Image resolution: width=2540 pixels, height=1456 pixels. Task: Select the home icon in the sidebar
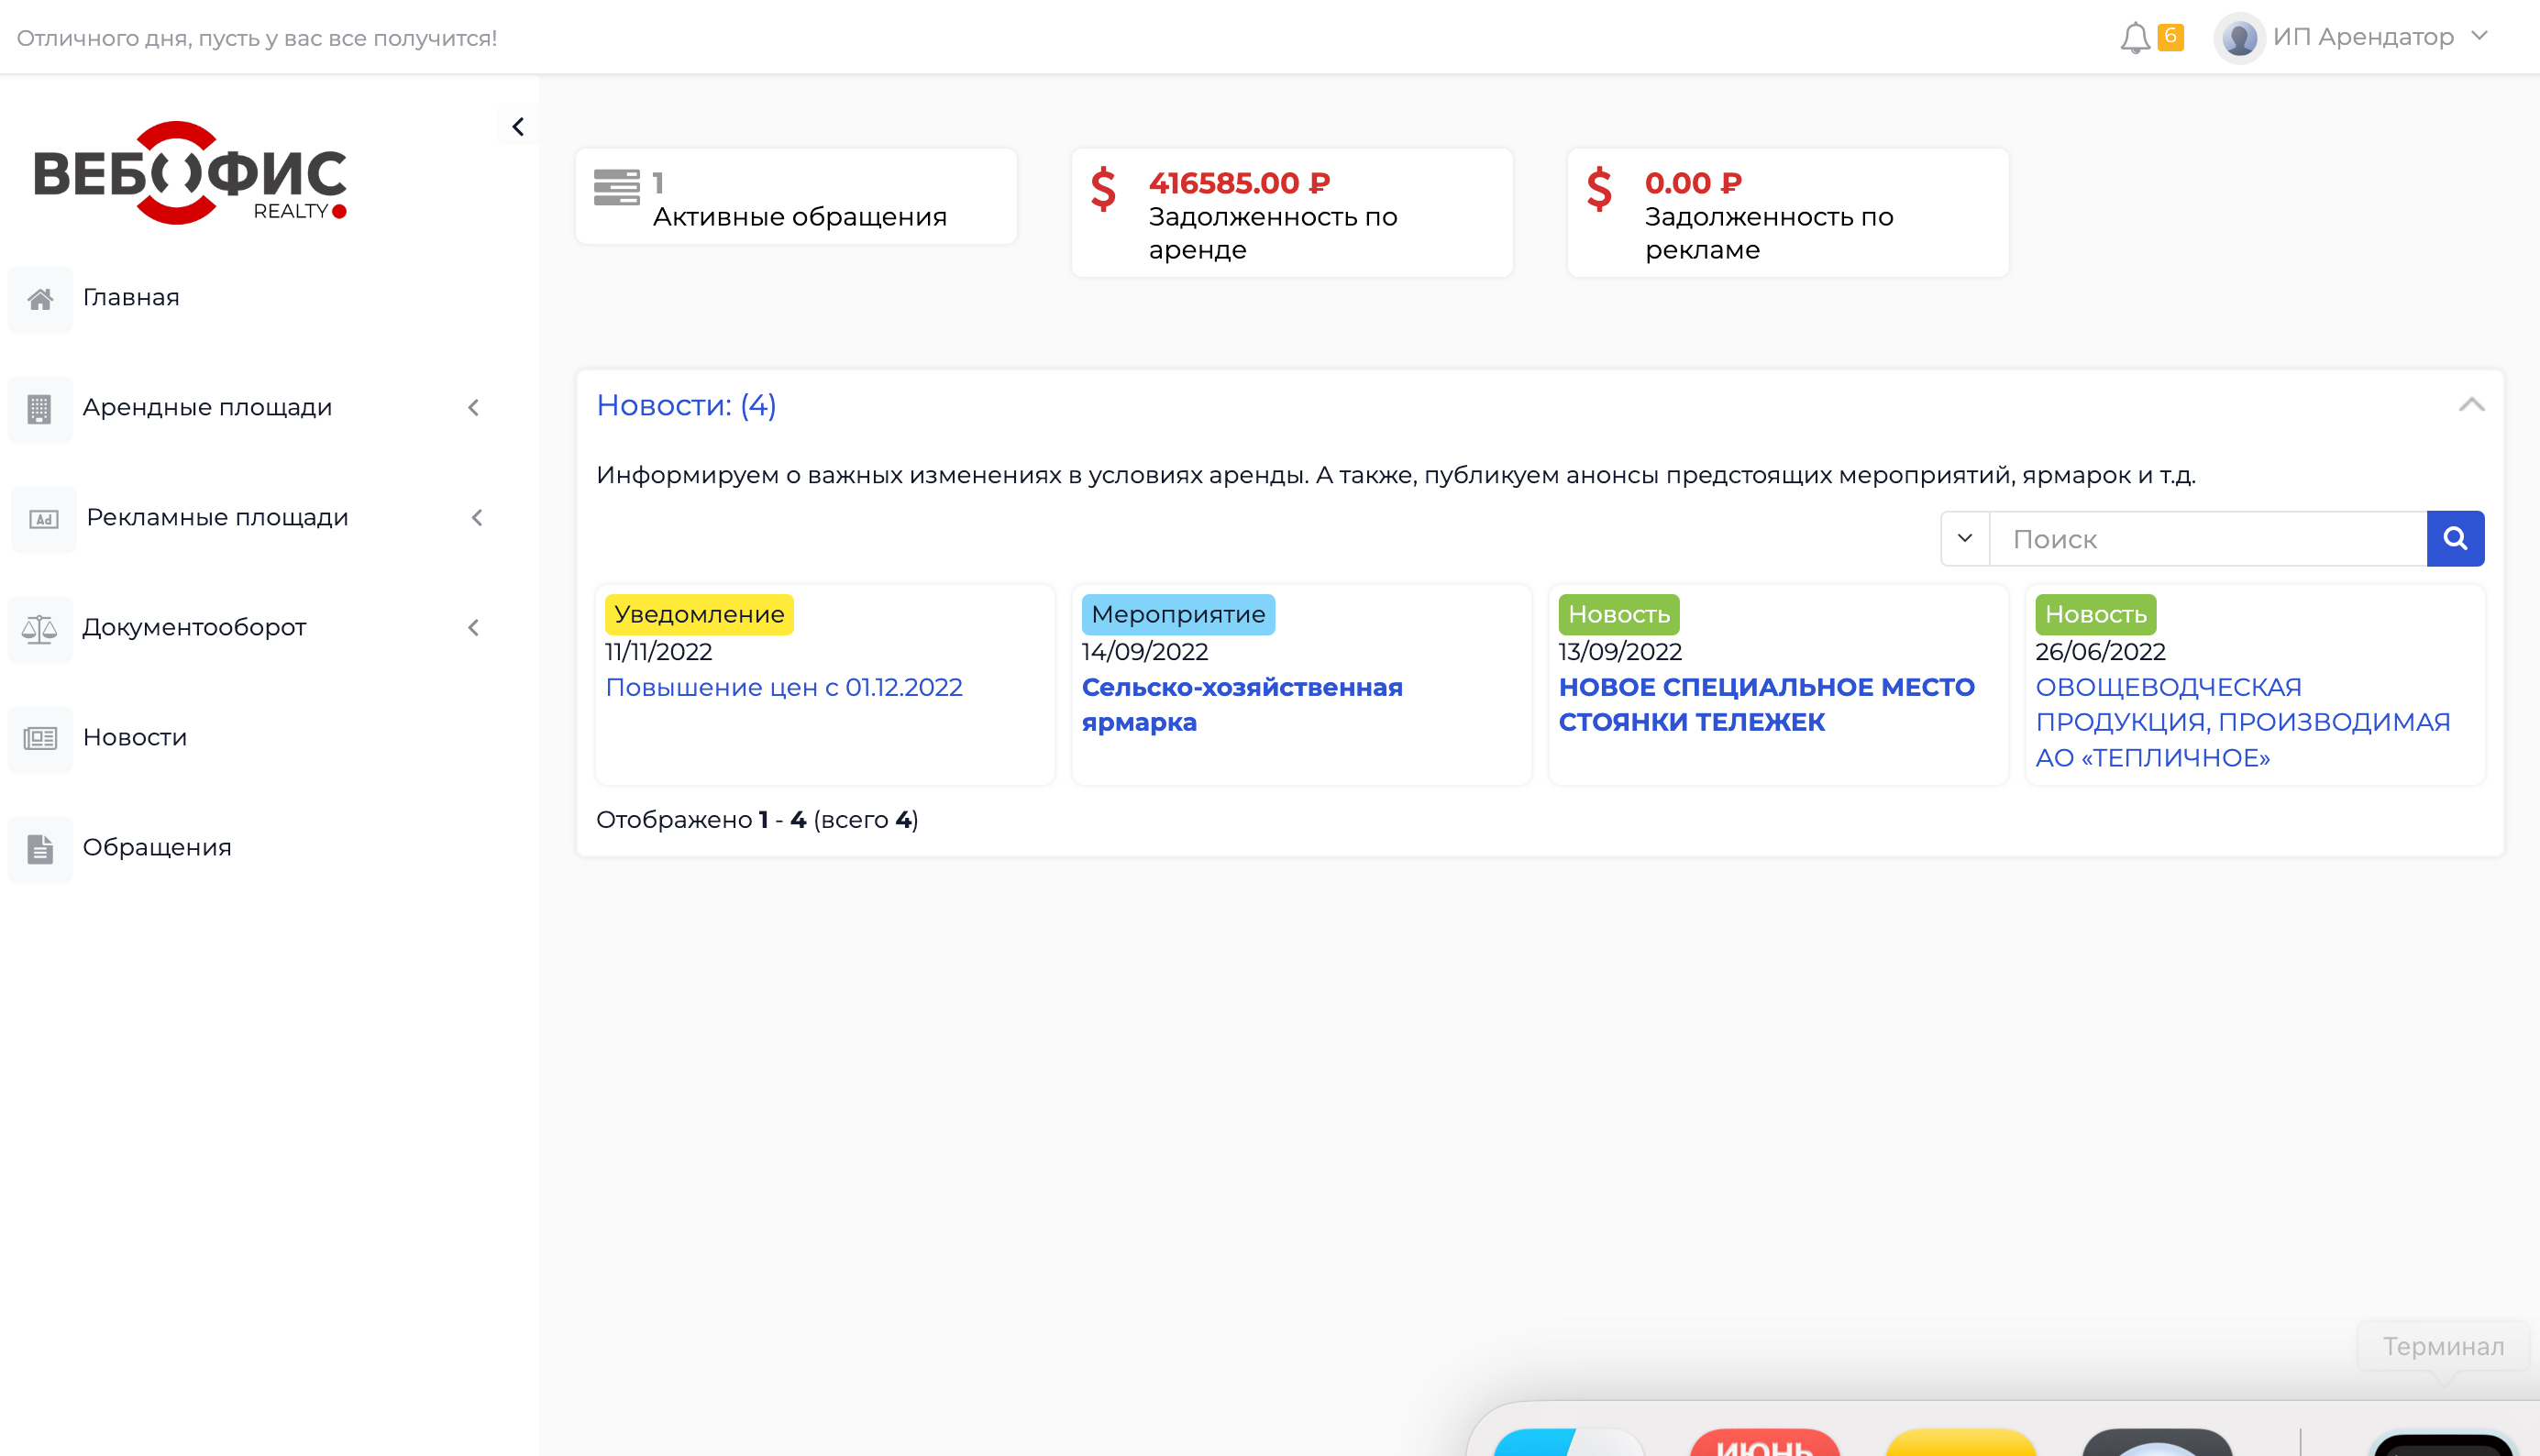point(40,297)
